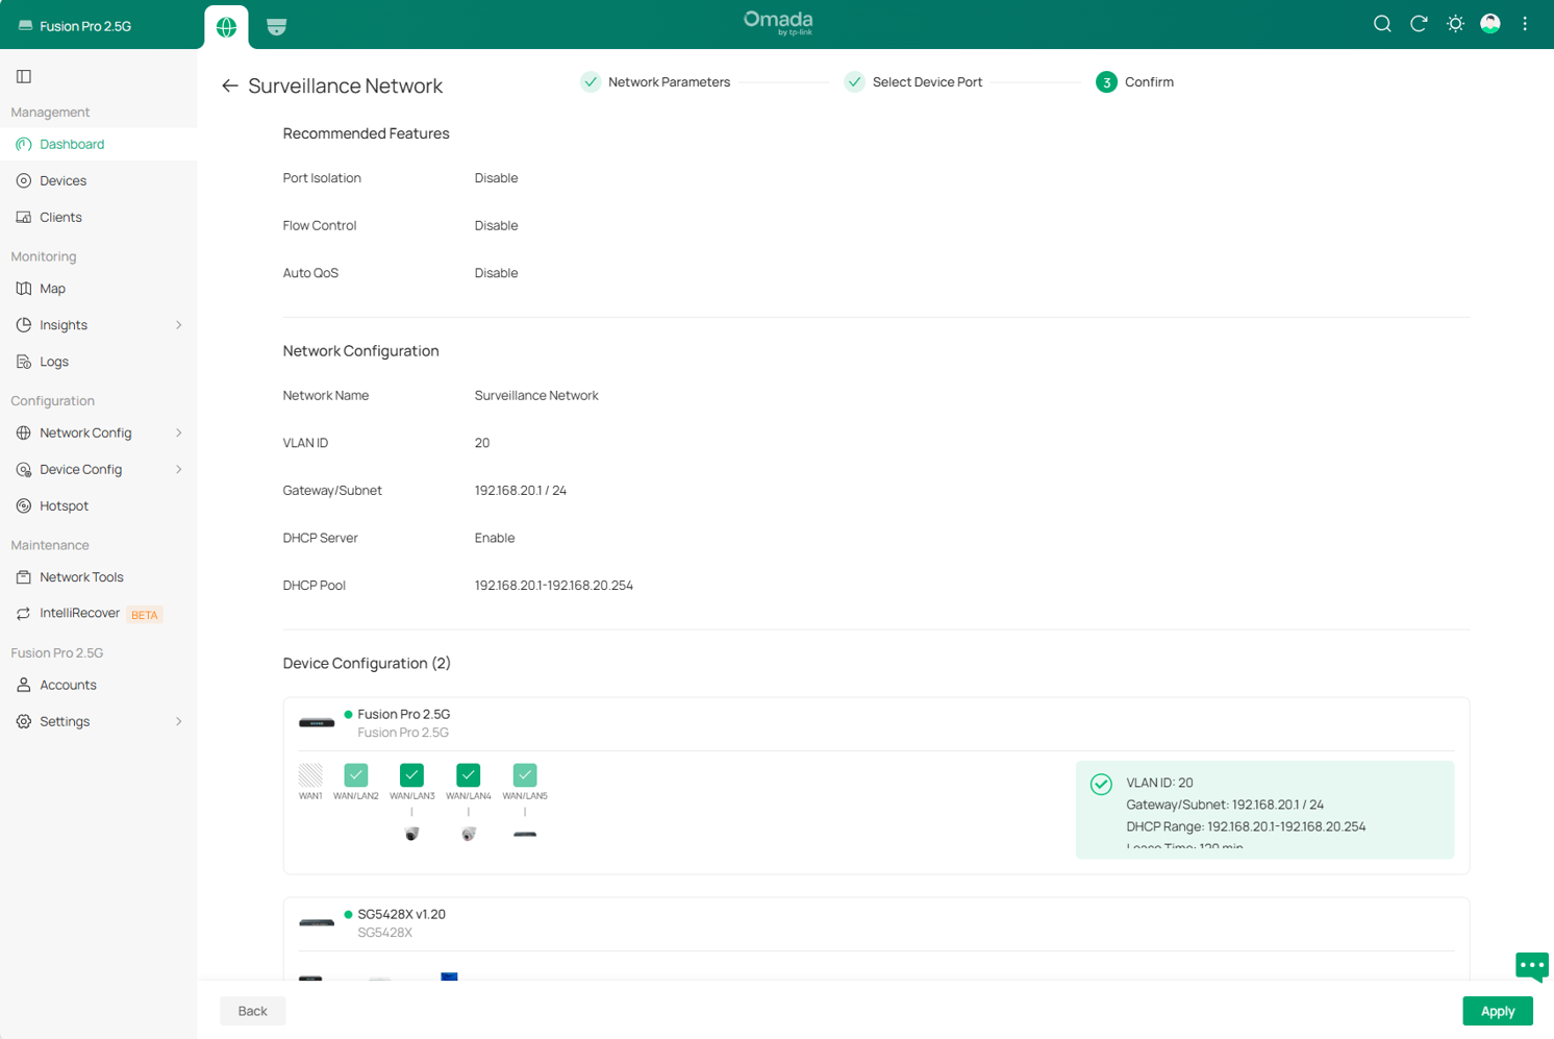
Task: Click the VLAN ID 20 summary box
Action: tap(1265, 810)
